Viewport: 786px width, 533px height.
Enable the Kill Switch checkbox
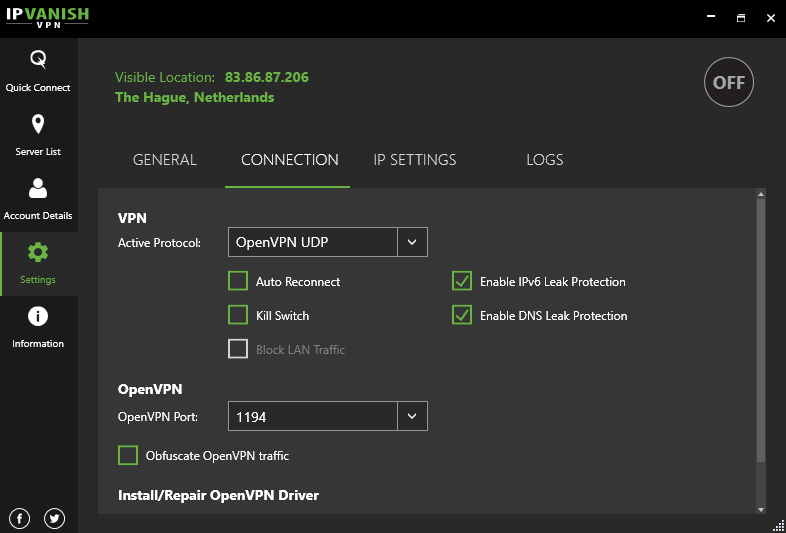click(x=238, y=315)
